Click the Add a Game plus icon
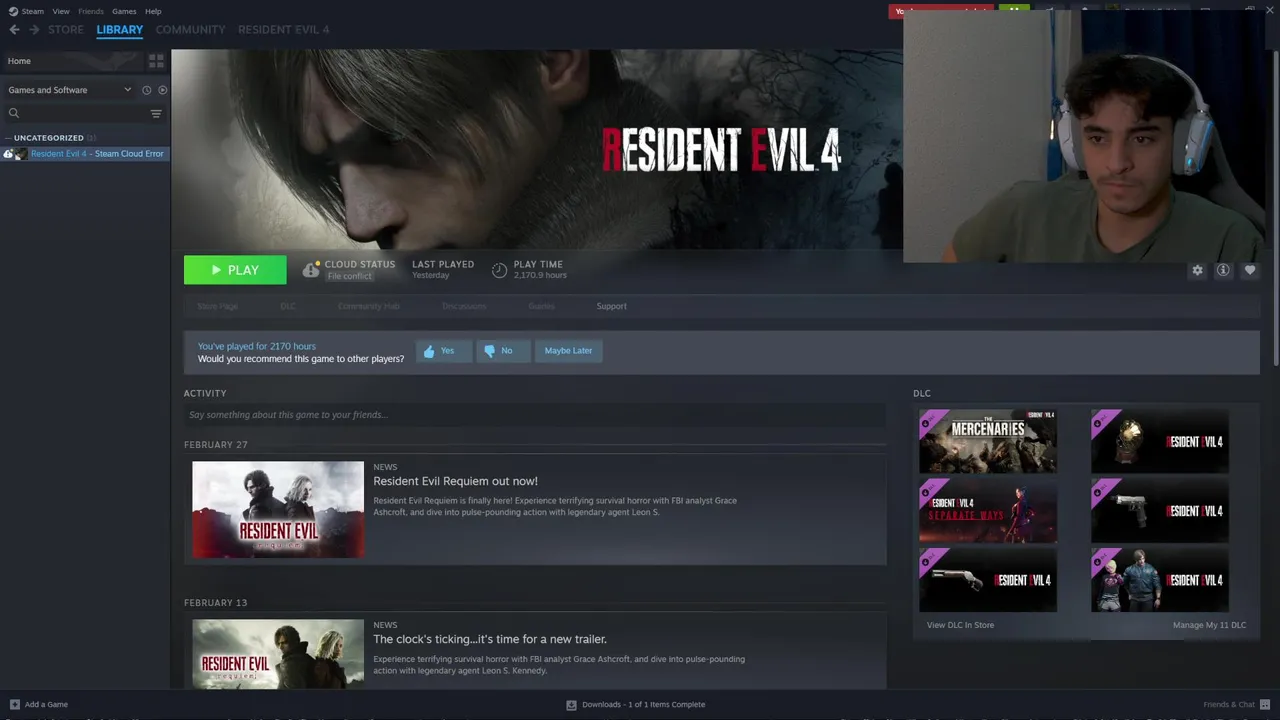Screen dimensions: 1280x720 [14, 704]
